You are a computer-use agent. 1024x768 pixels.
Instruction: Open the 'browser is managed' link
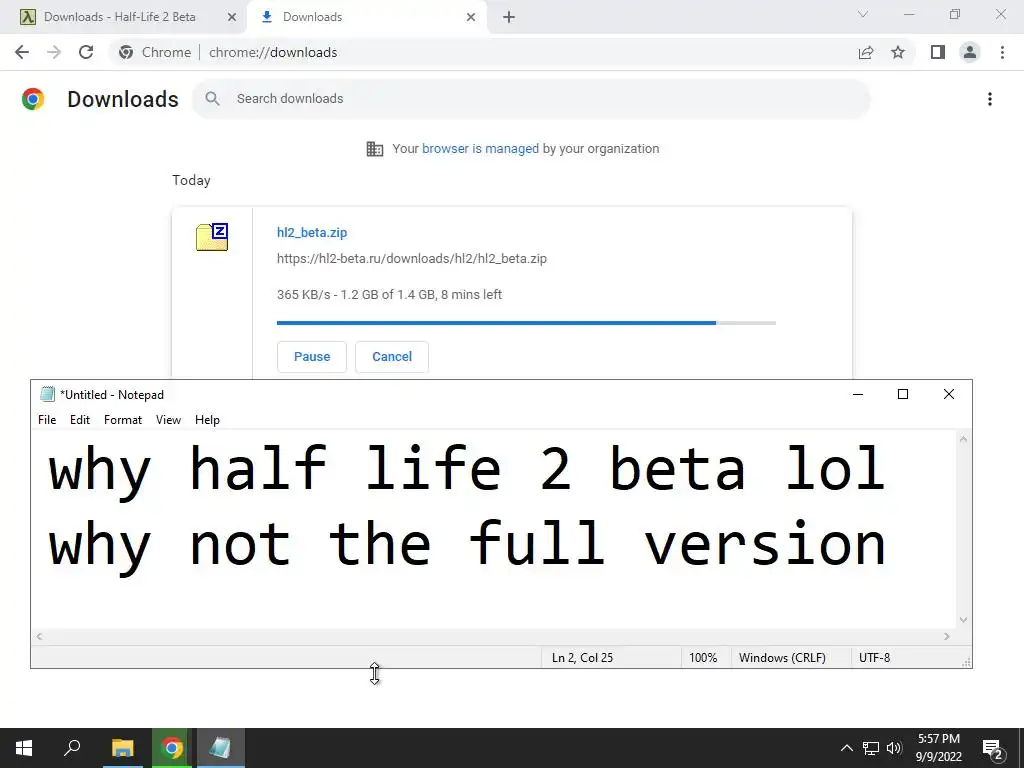(480, 149)
